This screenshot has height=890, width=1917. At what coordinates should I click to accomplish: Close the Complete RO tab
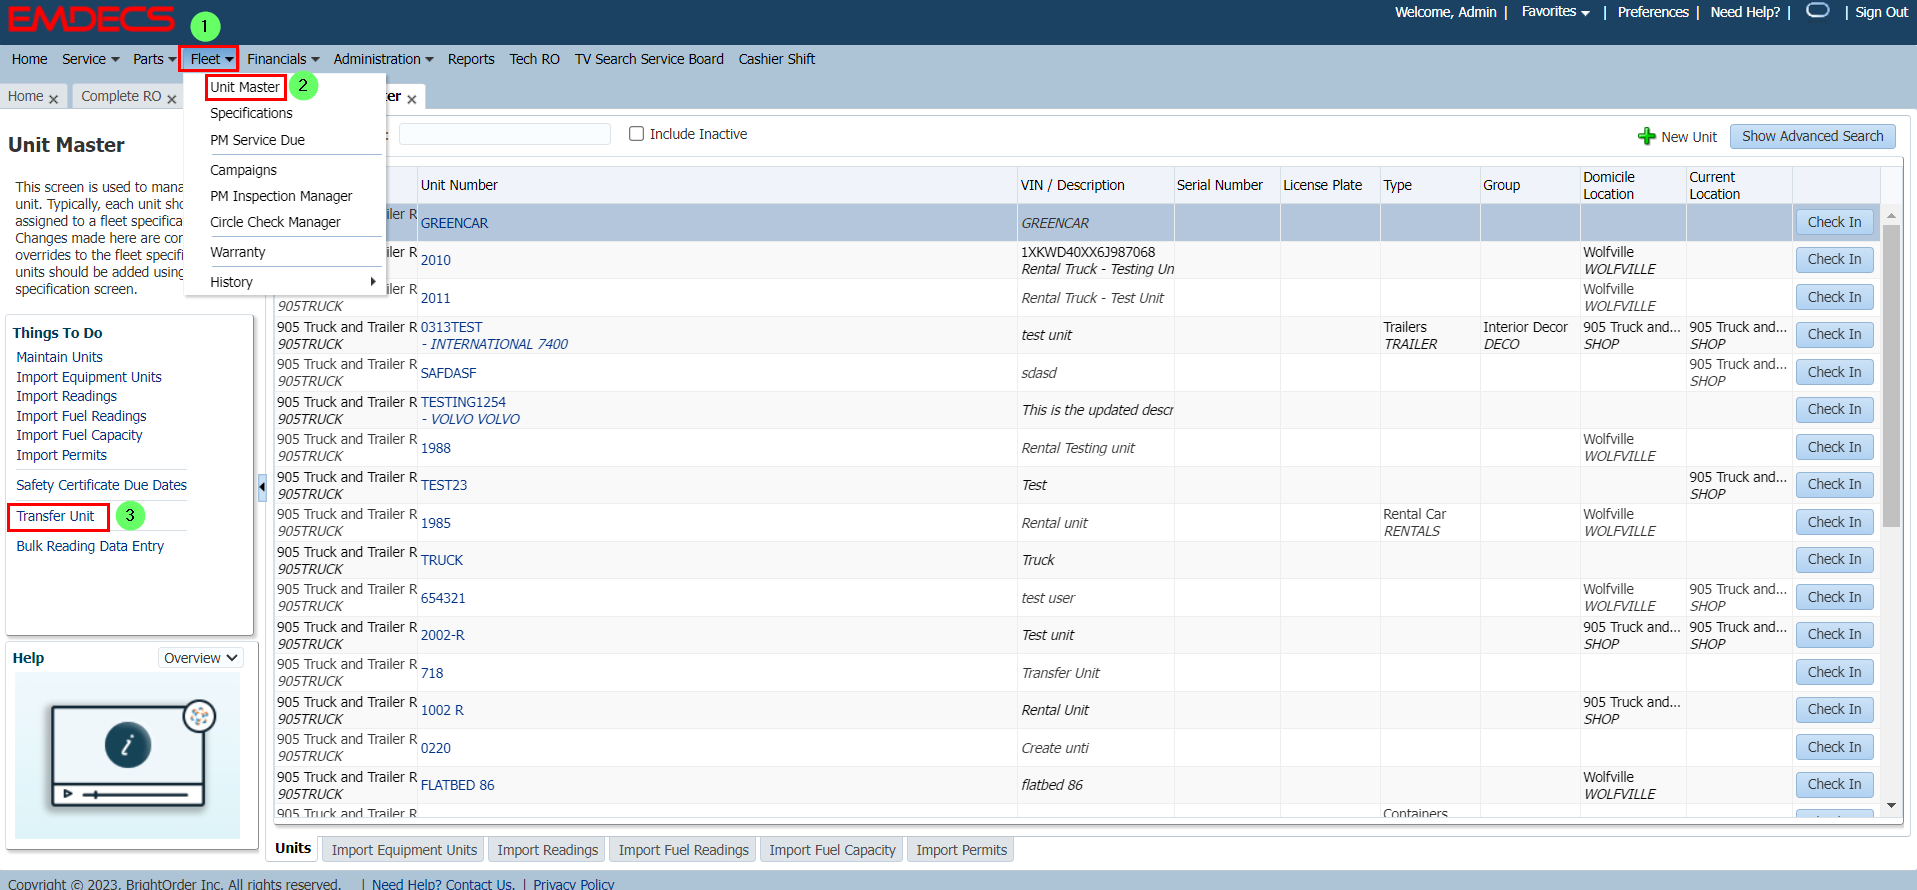click(x=172, y=98)
